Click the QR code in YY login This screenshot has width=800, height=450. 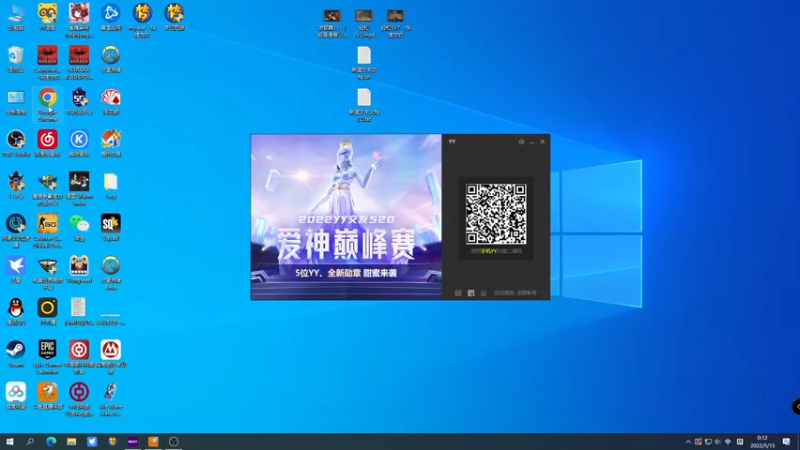pos(496,214)
